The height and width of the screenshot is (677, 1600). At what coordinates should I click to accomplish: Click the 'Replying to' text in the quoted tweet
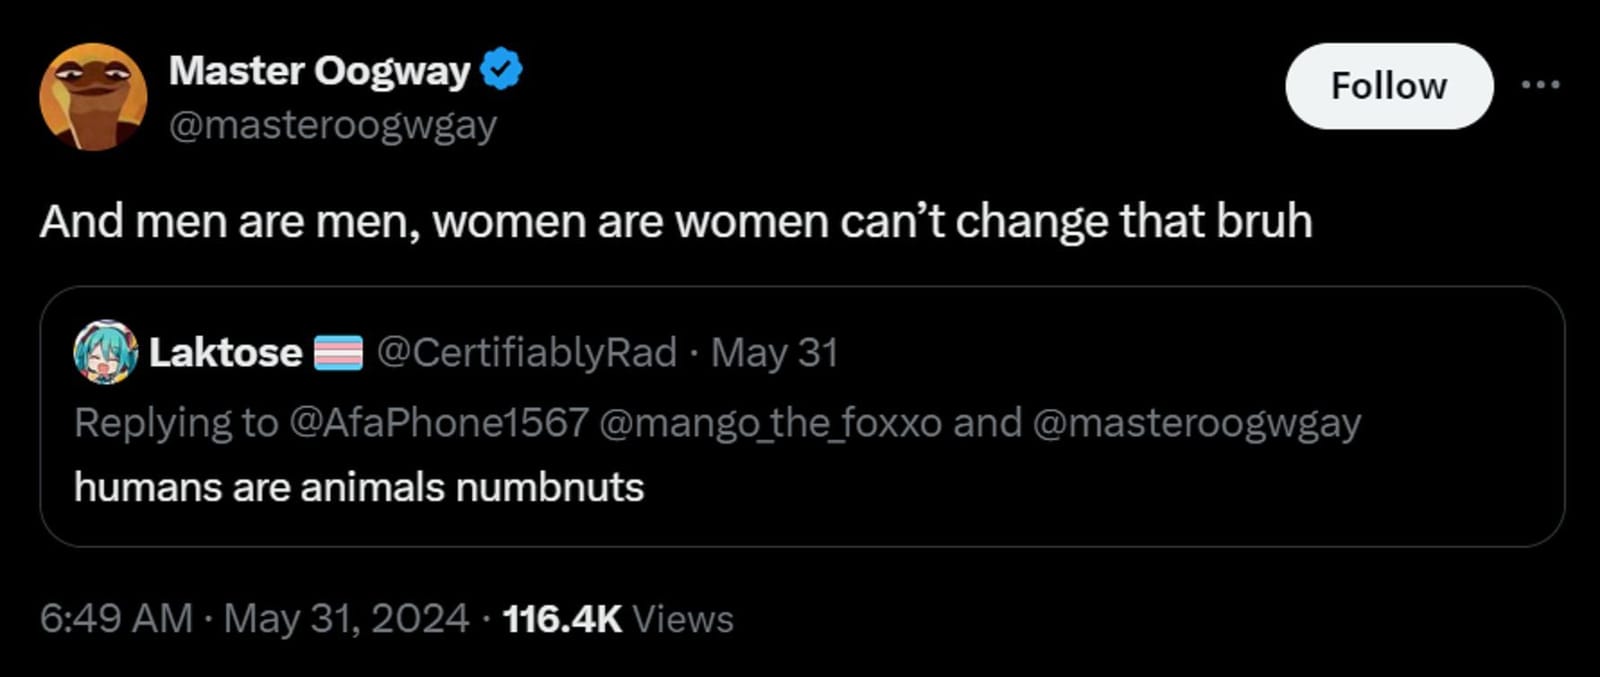(x=175, y=422)
